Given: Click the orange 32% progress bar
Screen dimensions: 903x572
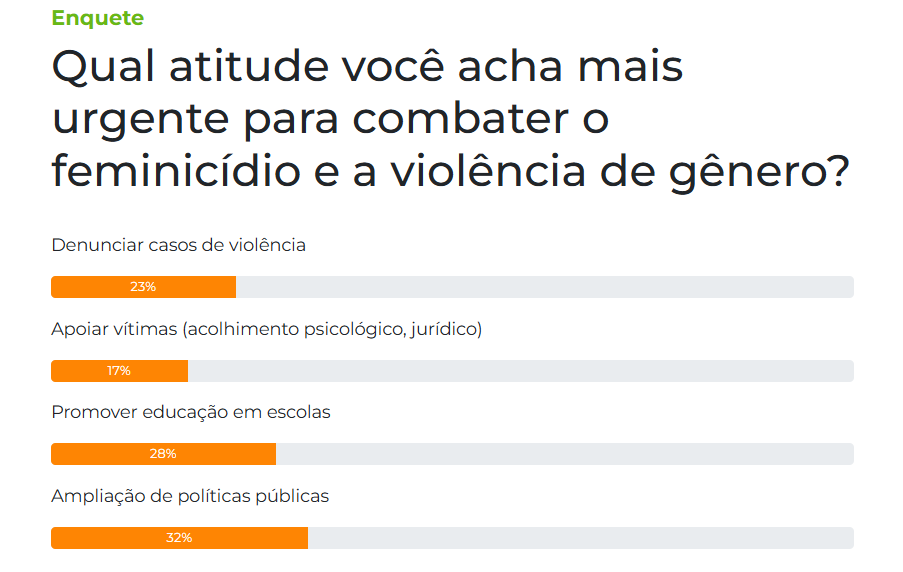Looking at the screenshot, I should [180, 538].
